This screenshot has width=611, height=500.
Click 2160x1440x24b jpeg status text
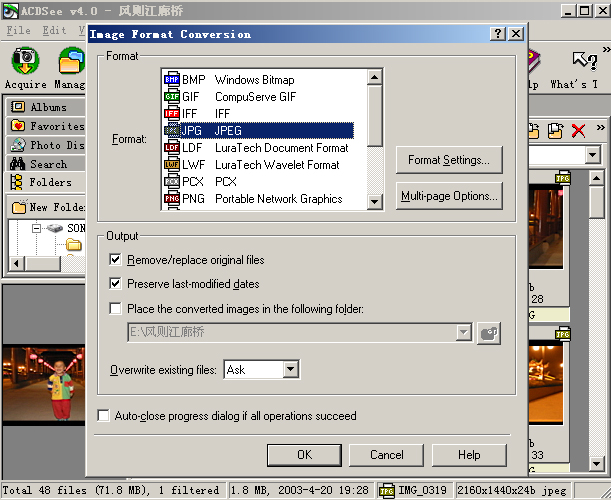(511, 490)
